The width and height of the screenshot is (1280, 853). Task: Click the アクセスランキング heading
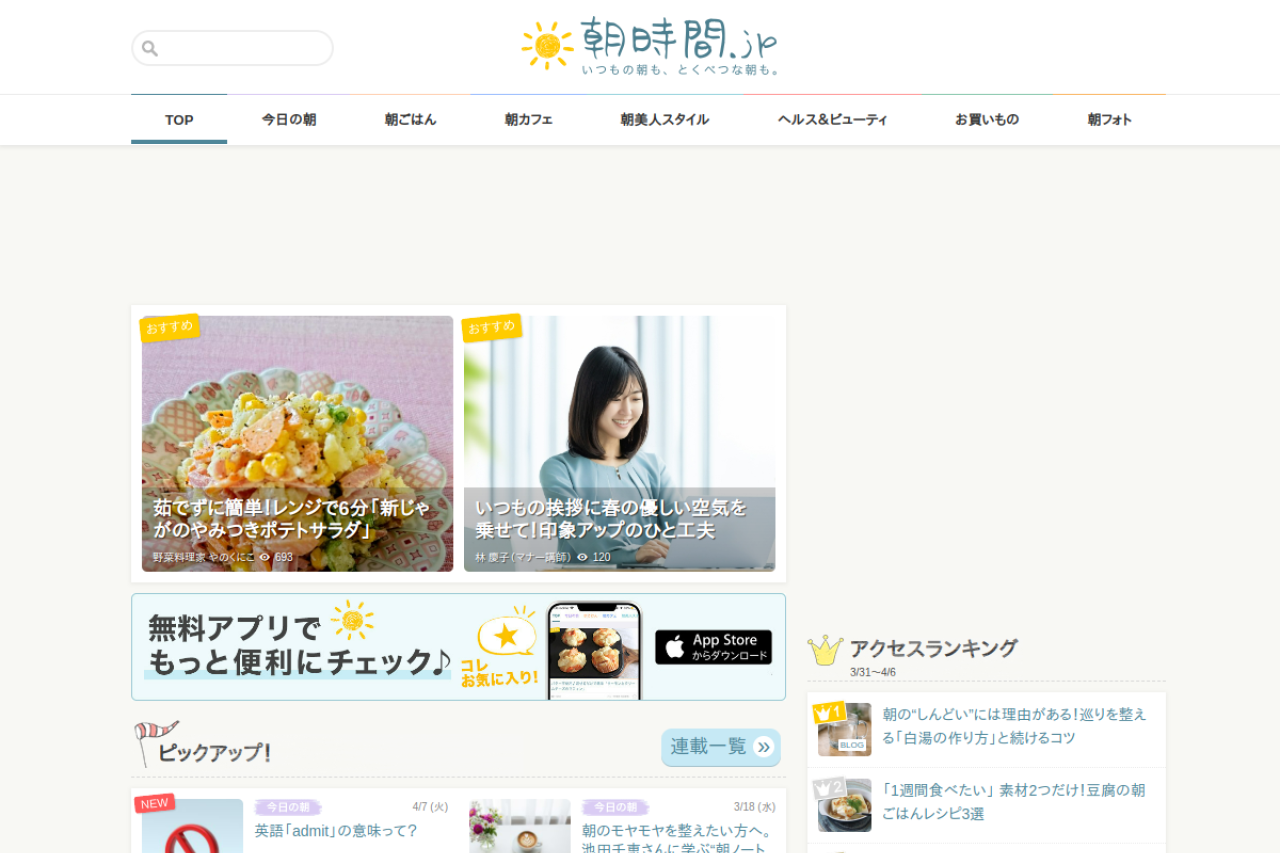[934, 648]
